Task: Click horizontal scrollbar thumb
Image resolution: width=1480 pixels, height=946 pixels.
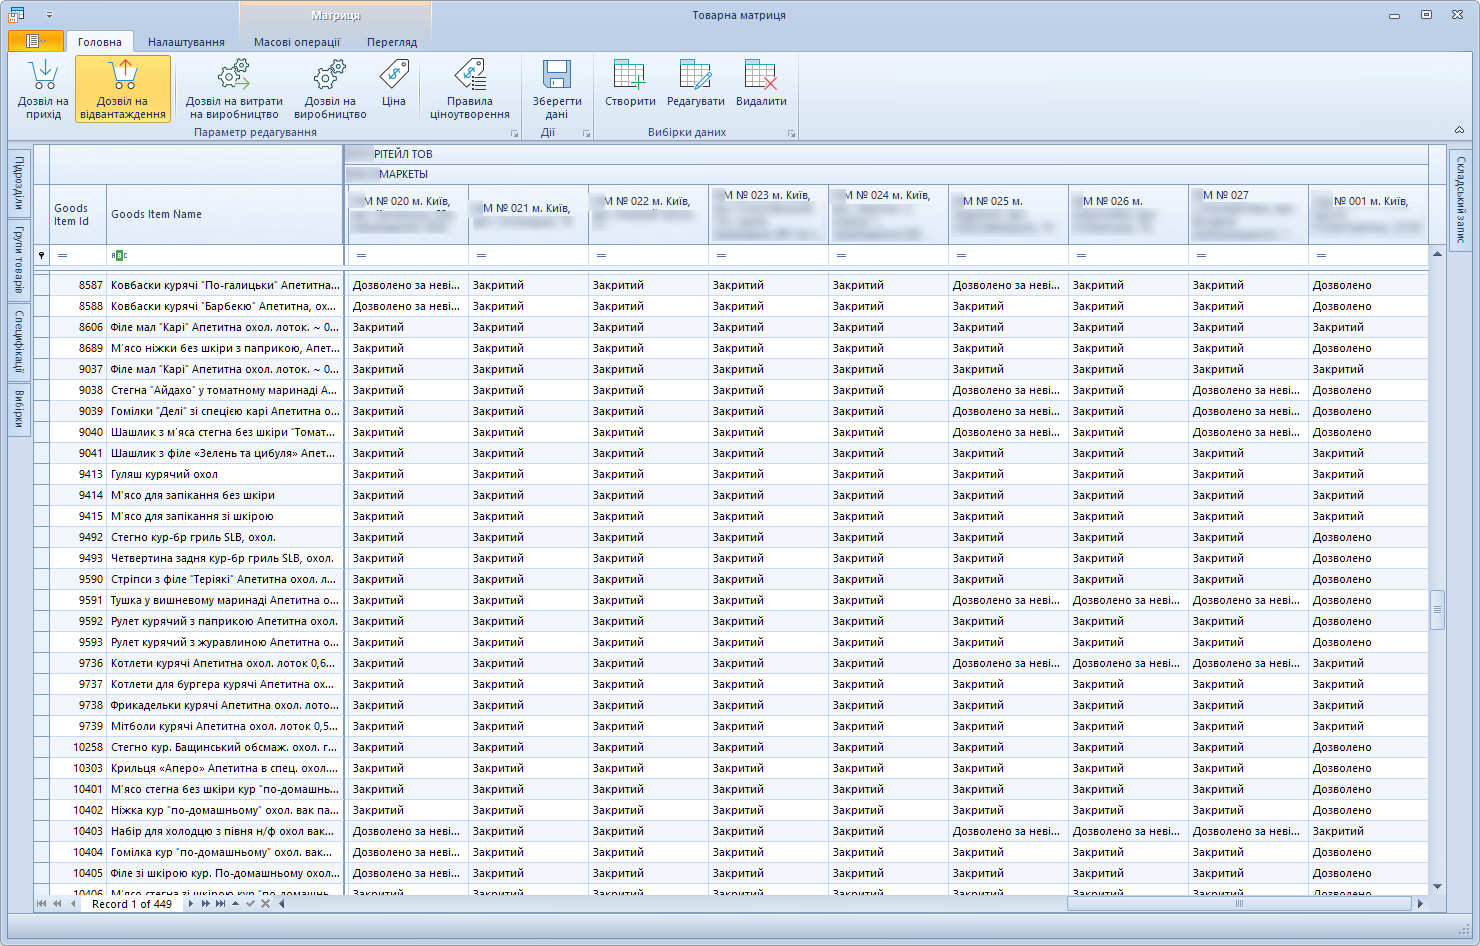Action: pos(1240,904)
